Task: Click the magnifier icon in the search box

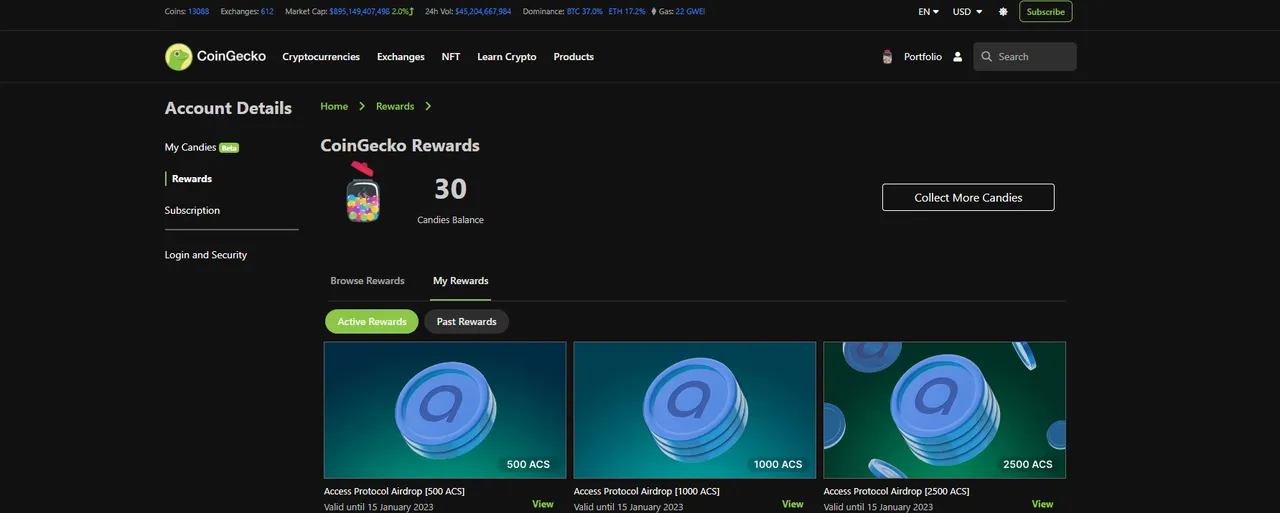Action: [987, 57]
